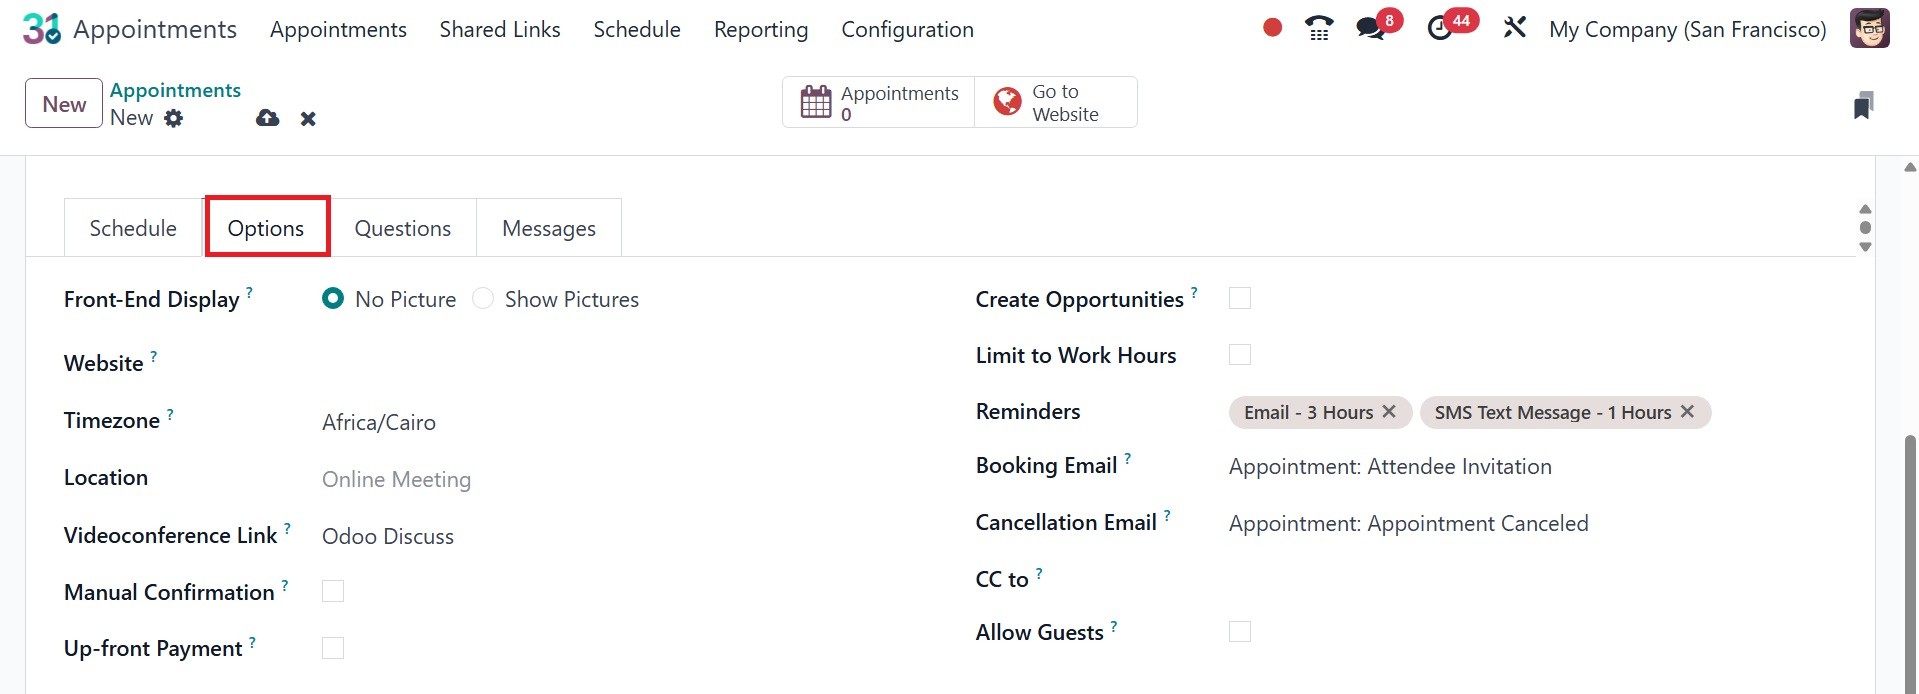Image resolution: width=1919 pixels, height=694 pixels.
Task: Open the debug tools wrench icon
Action: 1514,28
